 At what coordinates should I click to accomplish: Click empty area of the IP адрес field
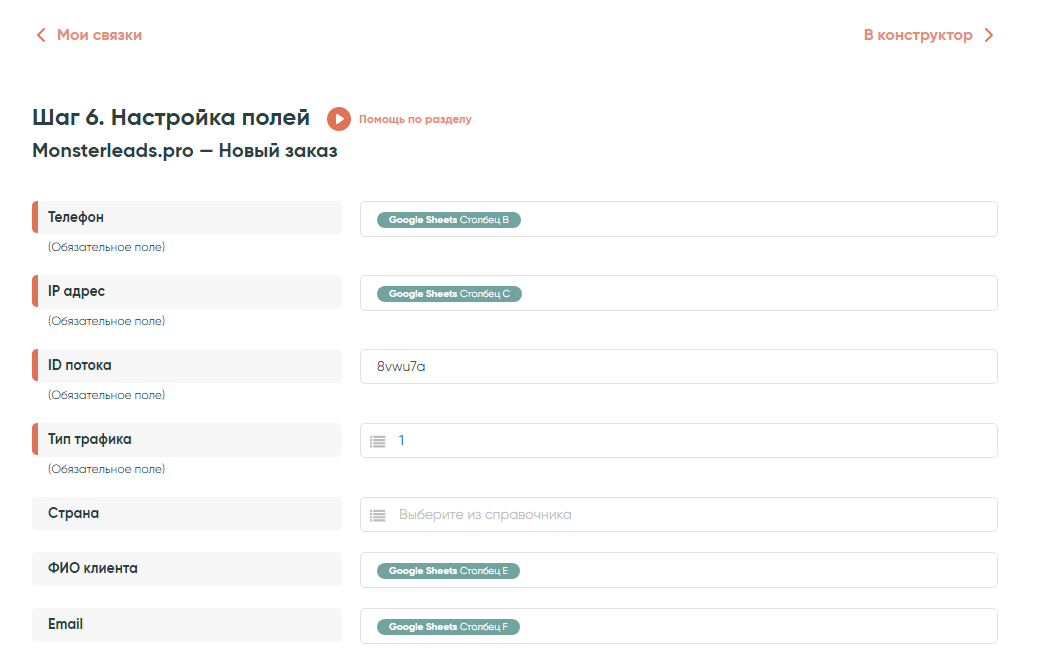click(x=760, y=294)
